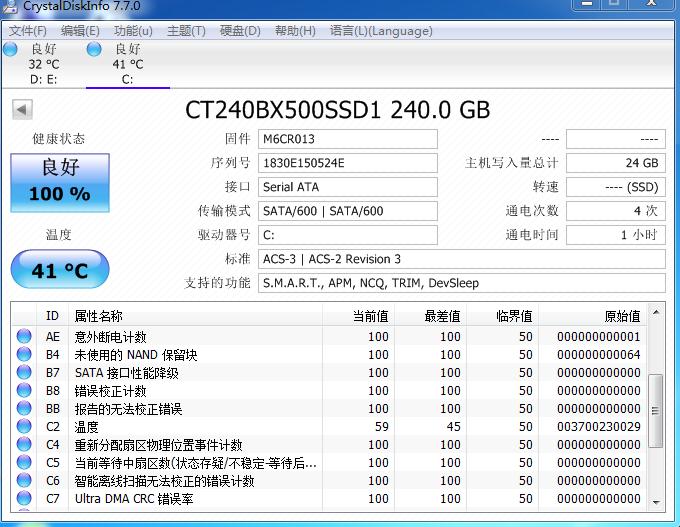Select the D: E: disk at 32 °C

coord(42,64)
